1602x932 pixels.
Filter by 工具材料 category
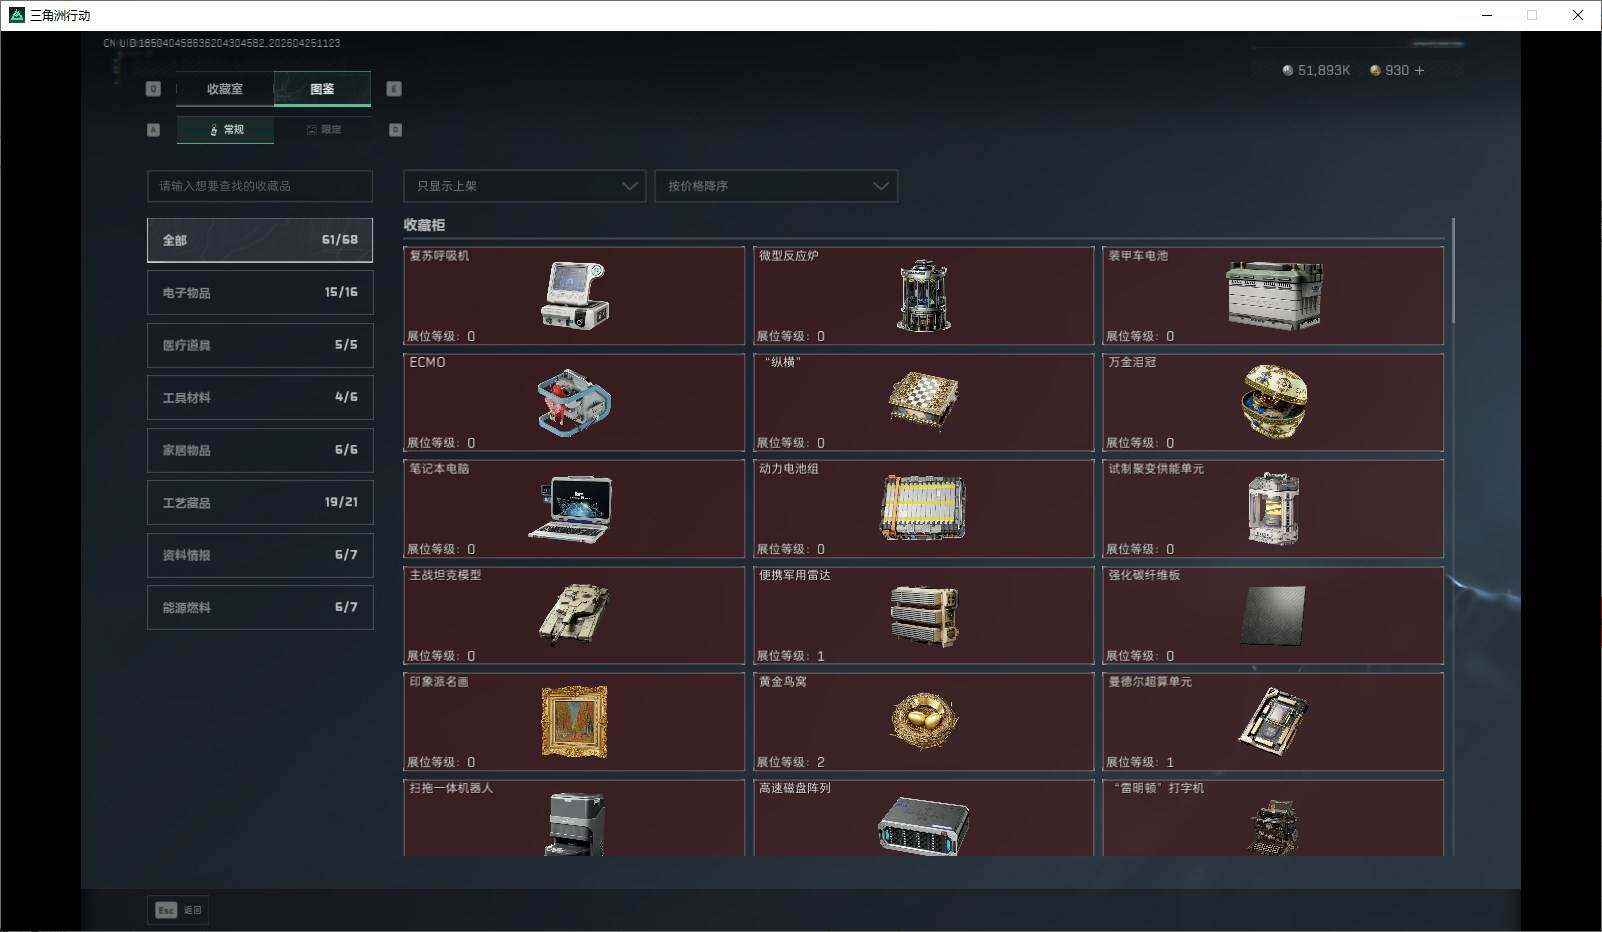tap(260, 398)
